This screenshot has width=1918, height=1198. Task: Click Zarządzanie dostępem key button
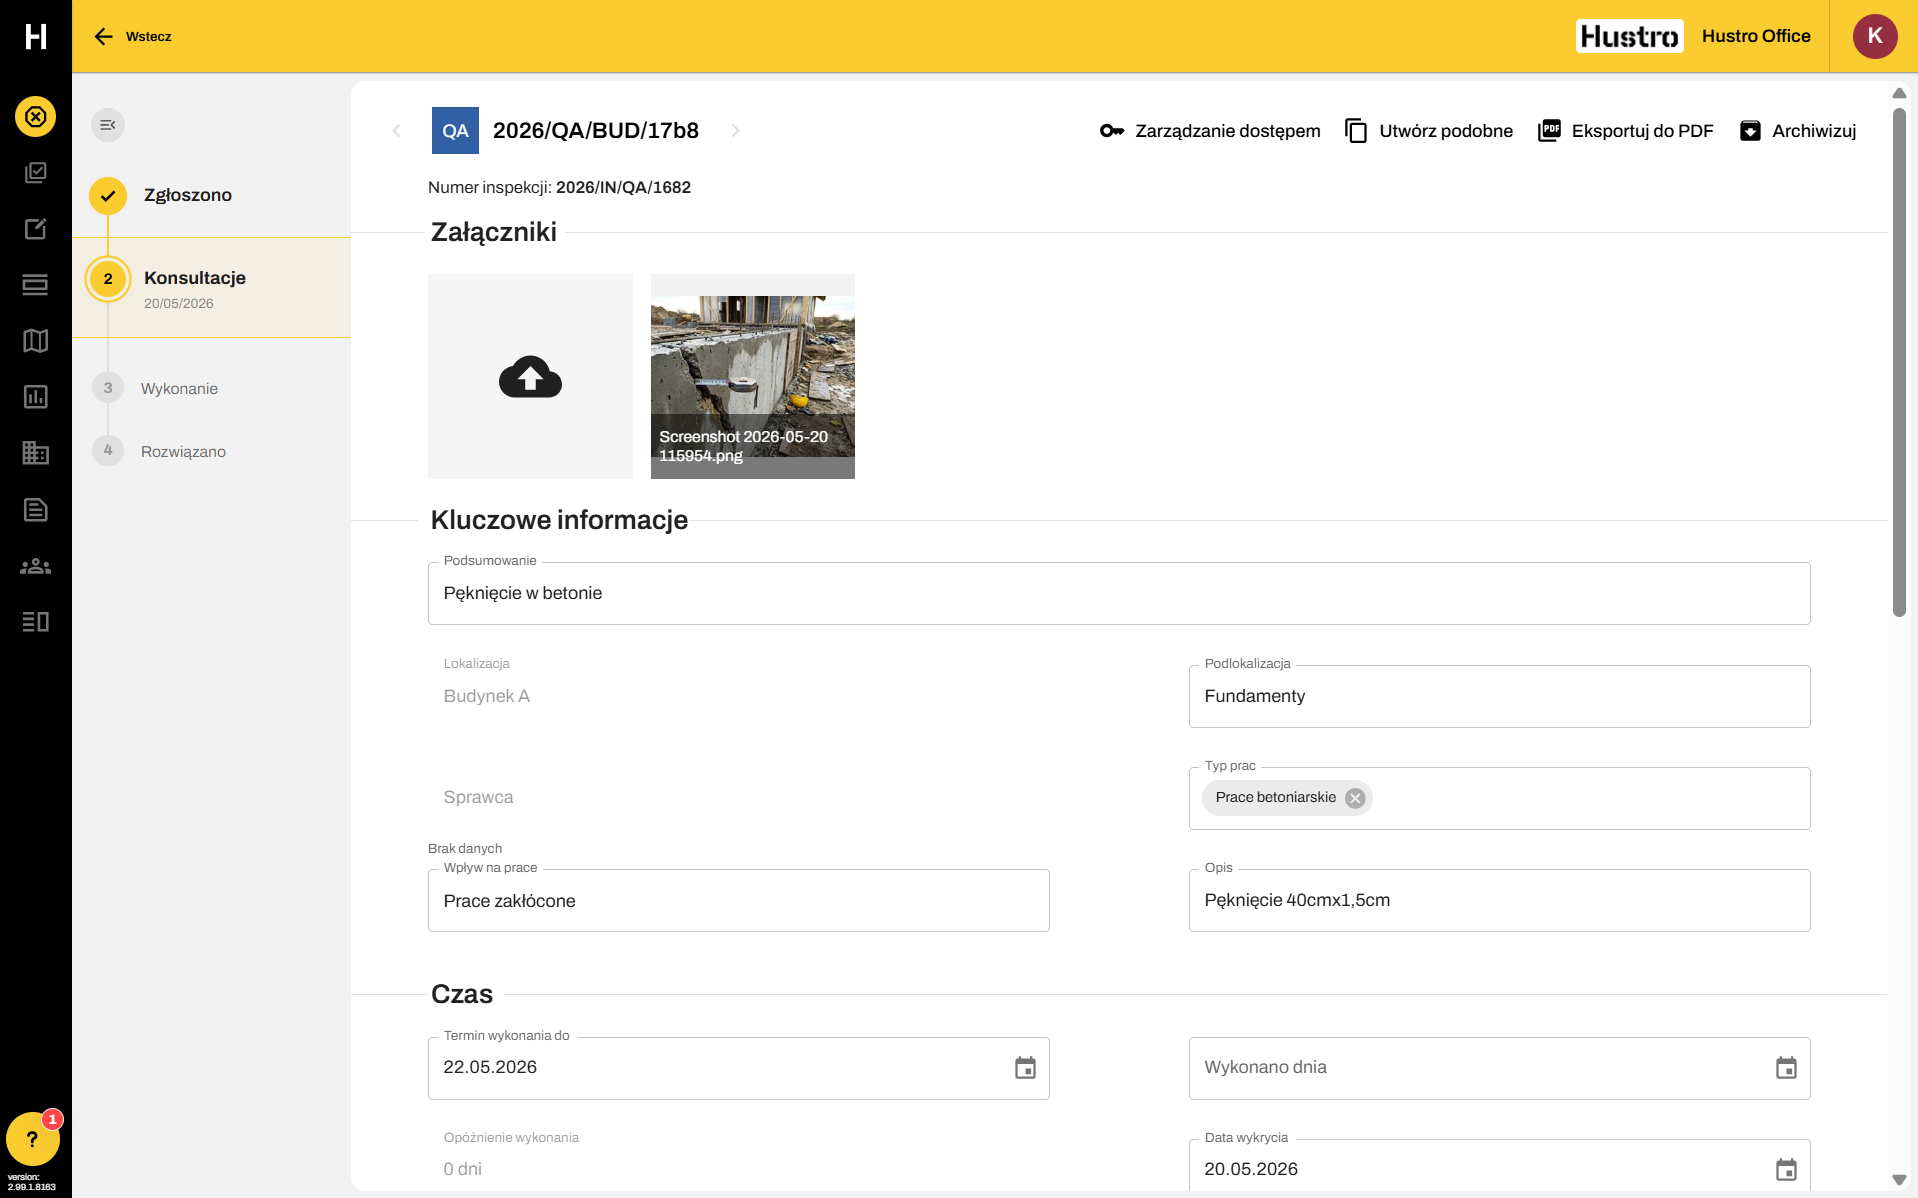coord(1210,131)
